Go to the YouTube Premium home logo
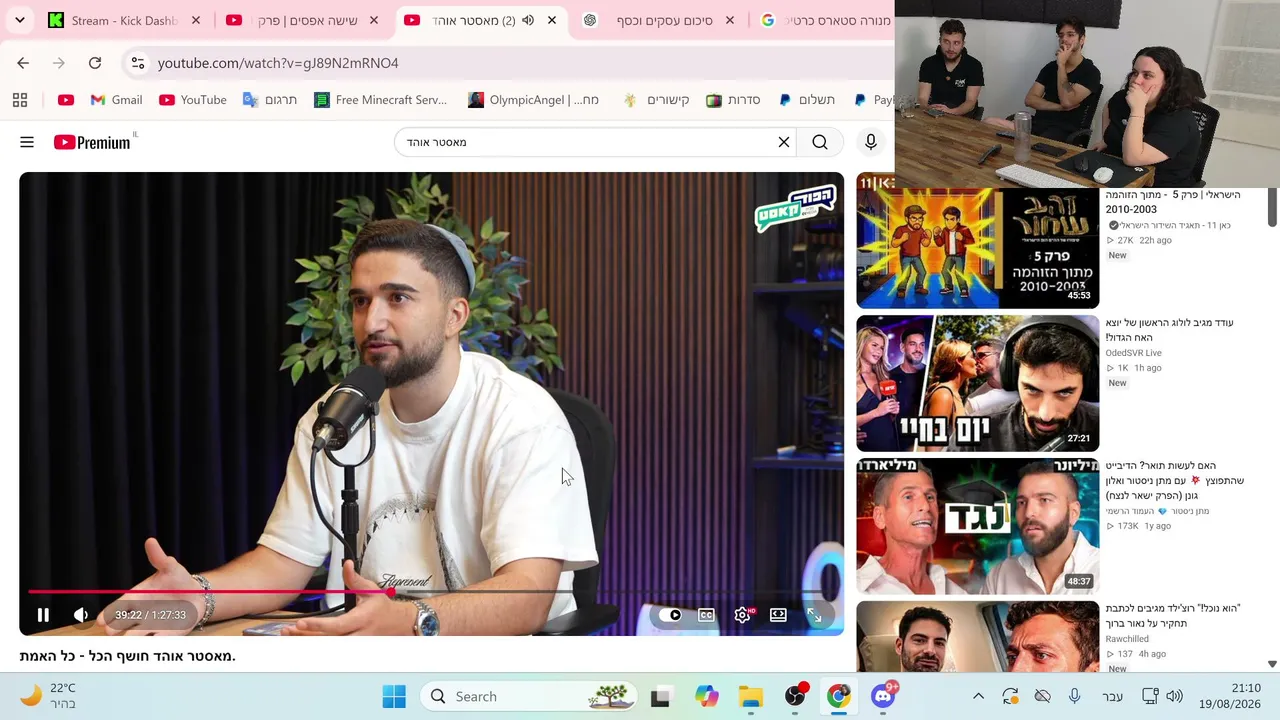The height and width of the screenshot is (720, 1280). [92, 142]
